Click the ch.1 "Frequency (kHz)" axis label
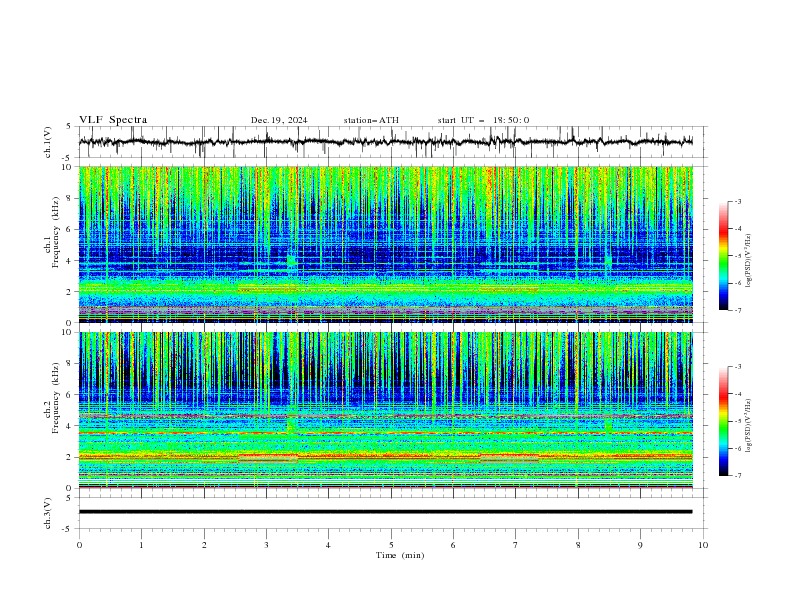The height and width of the screenshot is (612, 792). pos(56,232)
